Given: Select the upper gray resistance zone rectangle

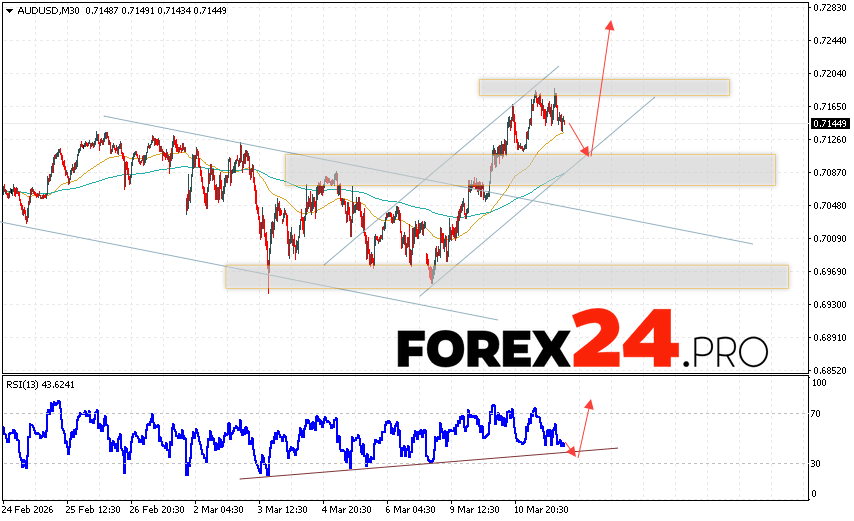Looking at the screenshot, I should (x=603, y=87).
